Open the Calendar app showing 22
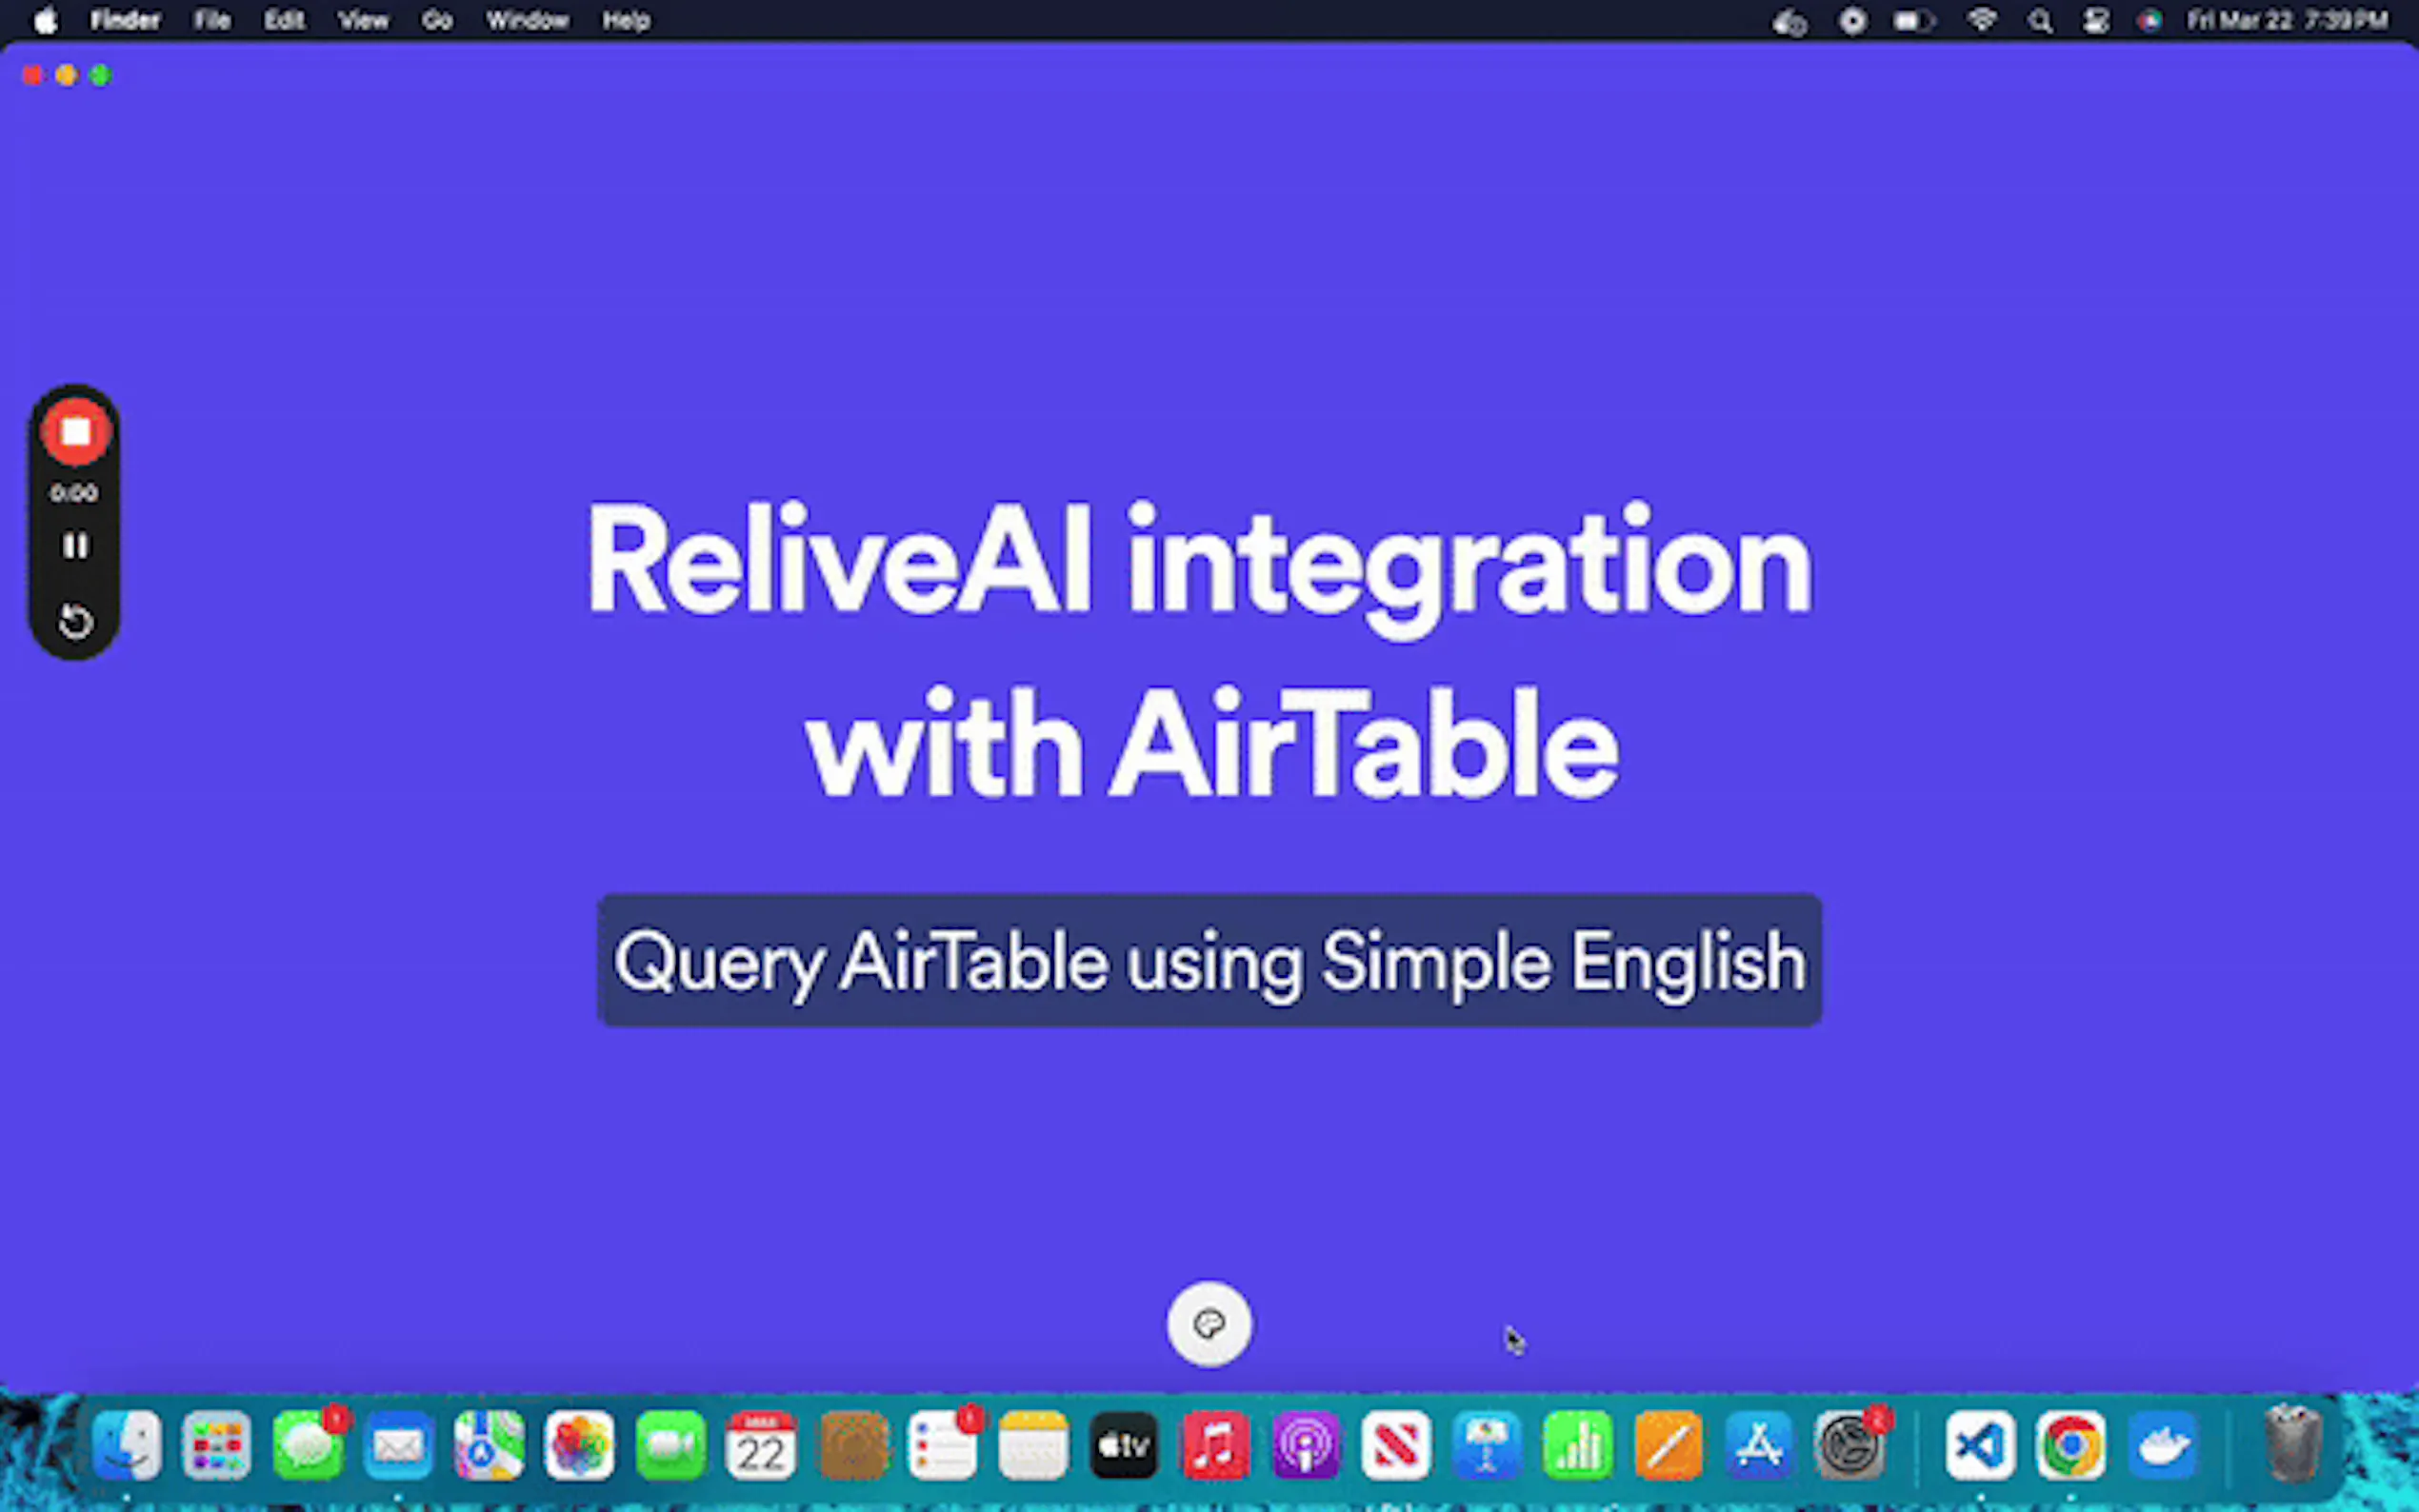The image size is (2419, 1512). [761, 1446]
